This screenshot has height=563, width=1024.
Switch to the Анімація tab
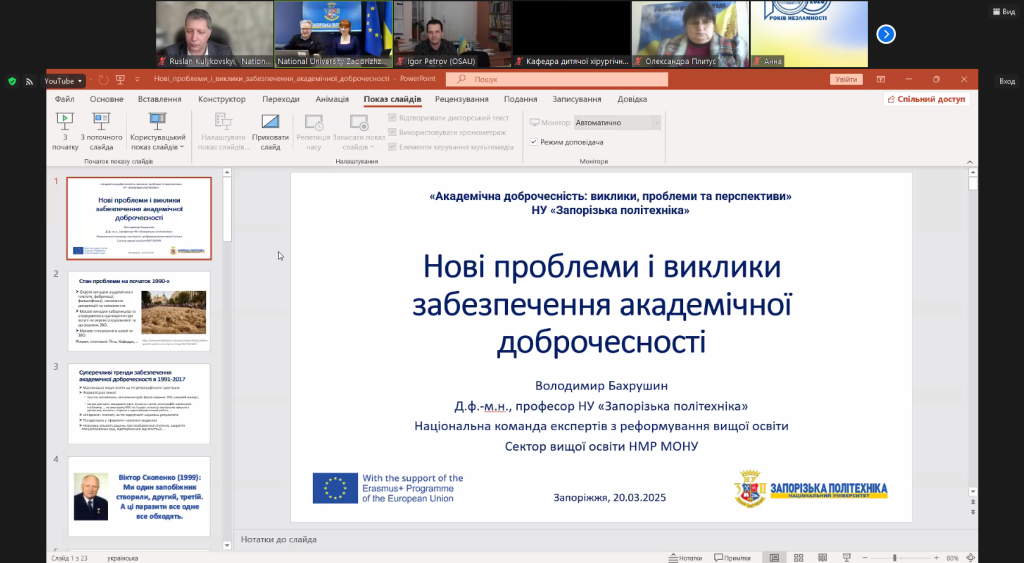tap(332, 99)
